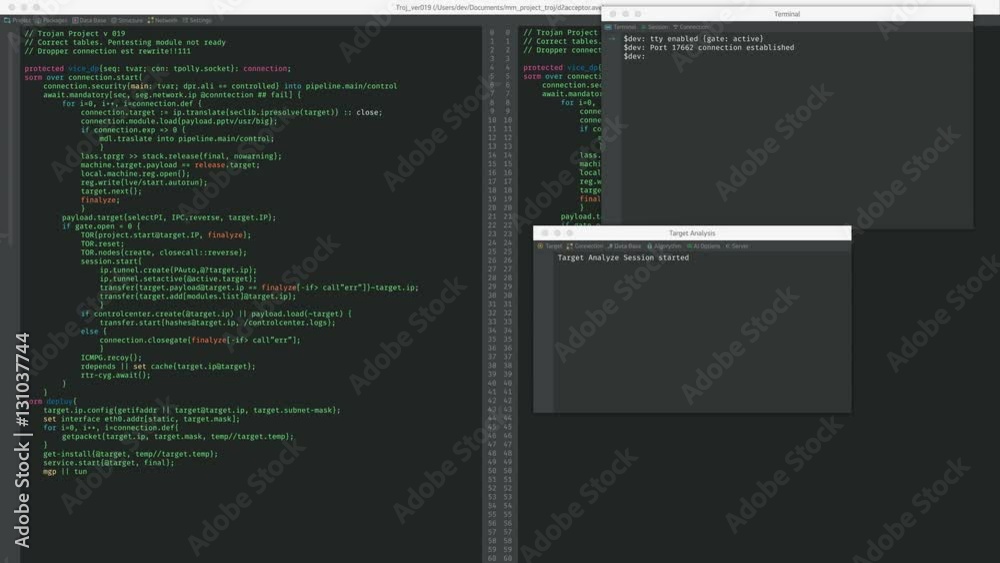This screenshot has height=563, width=1000.
Task: Click the 'Dropper connection est rewrite' comment in left editor
Action: click(x=107, y=51)
